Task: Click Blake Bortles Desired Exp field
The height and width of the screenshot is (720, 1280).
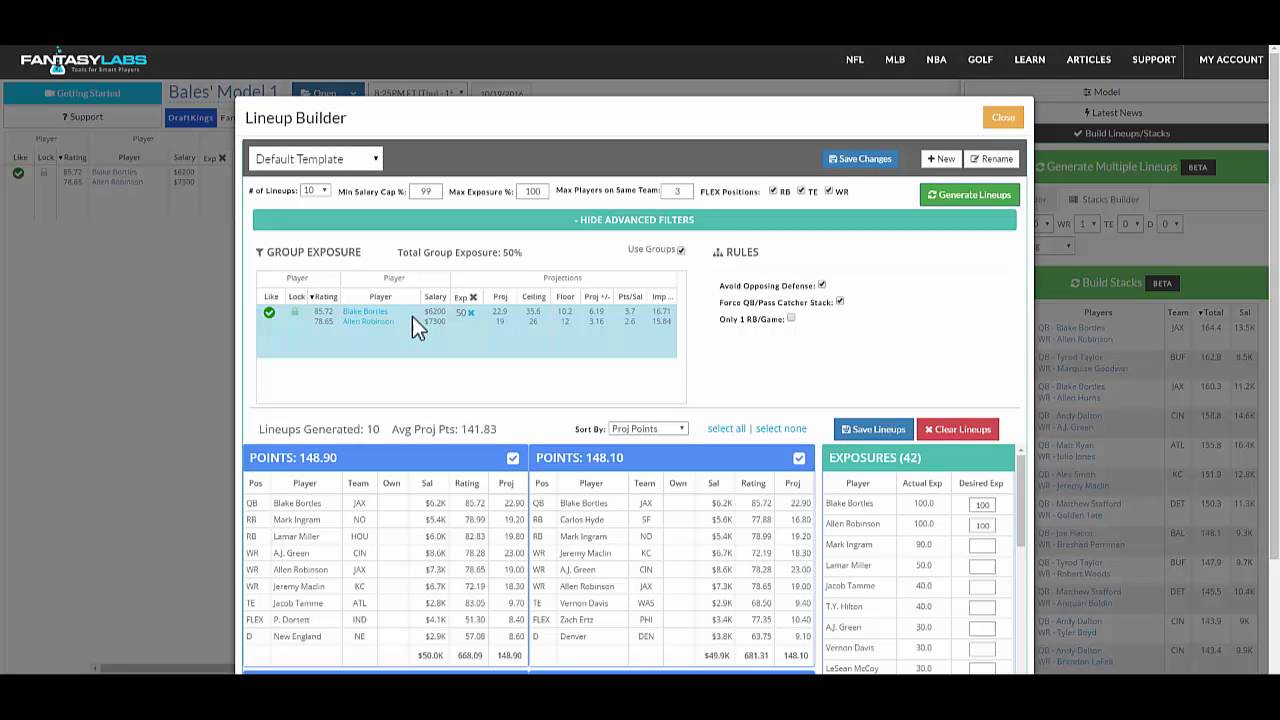Action: click(982, 505)
